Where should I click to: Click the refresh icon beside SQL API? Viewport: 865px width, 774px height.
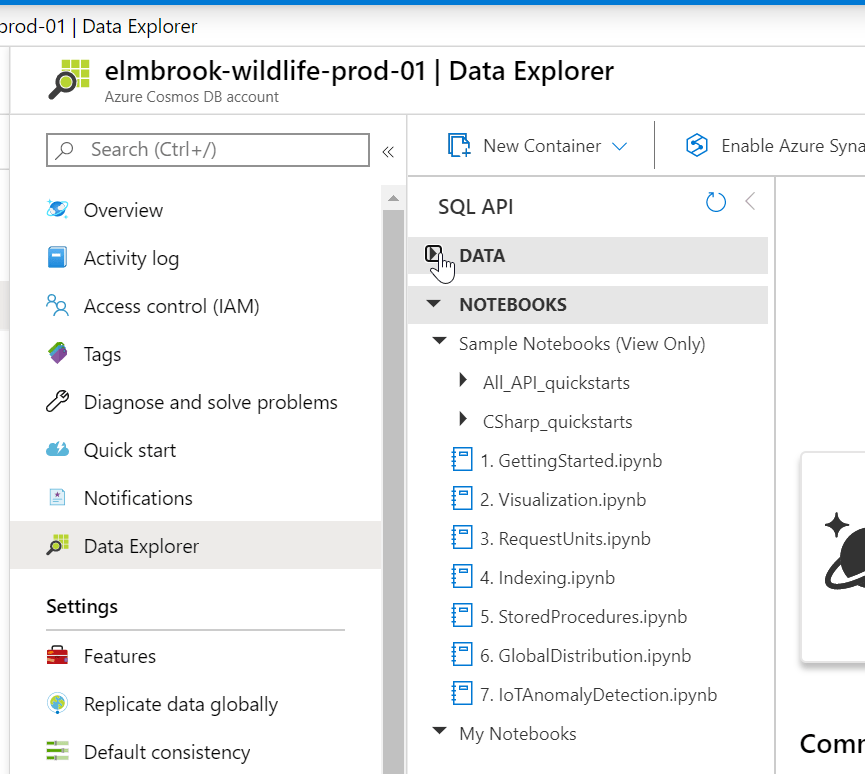[716, 203]
